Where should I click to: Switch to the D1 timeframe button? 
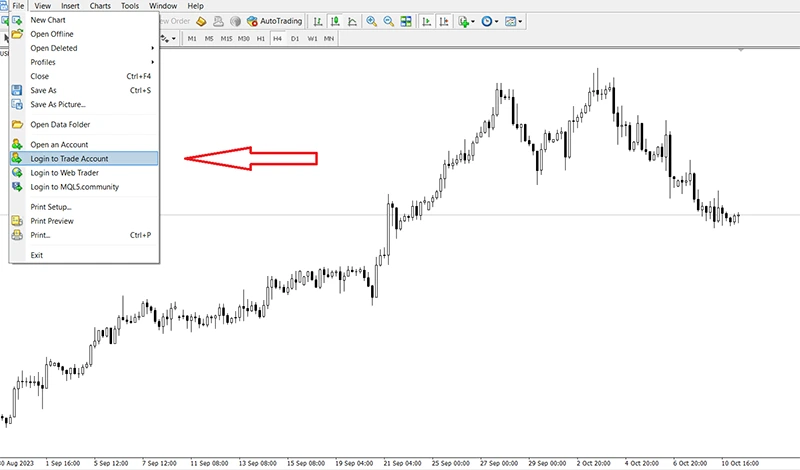click(295, 38)
